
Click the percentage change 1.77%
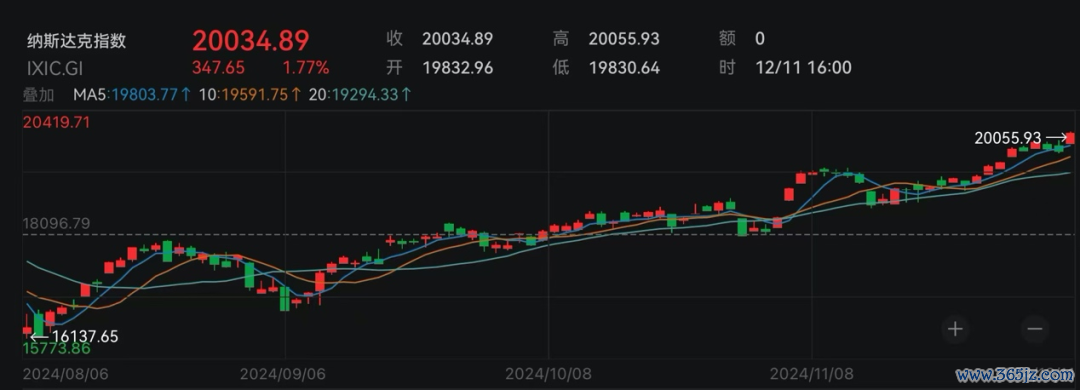point(306,68)
